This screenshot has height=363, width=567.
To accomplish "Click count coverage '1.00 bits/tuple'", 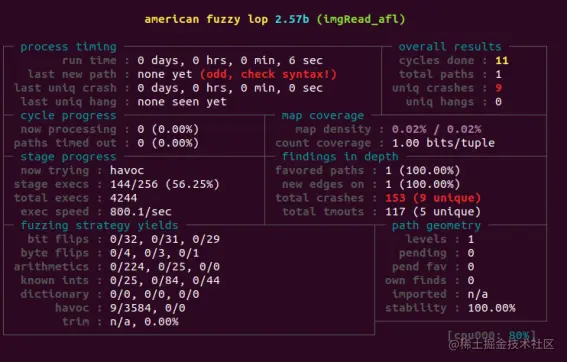I will pos(443,143).
